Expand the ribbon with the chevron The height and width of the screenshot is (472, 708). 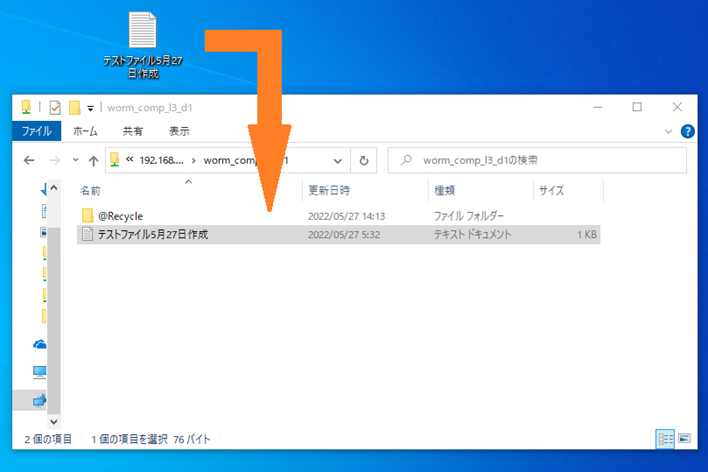coord(668,131)
